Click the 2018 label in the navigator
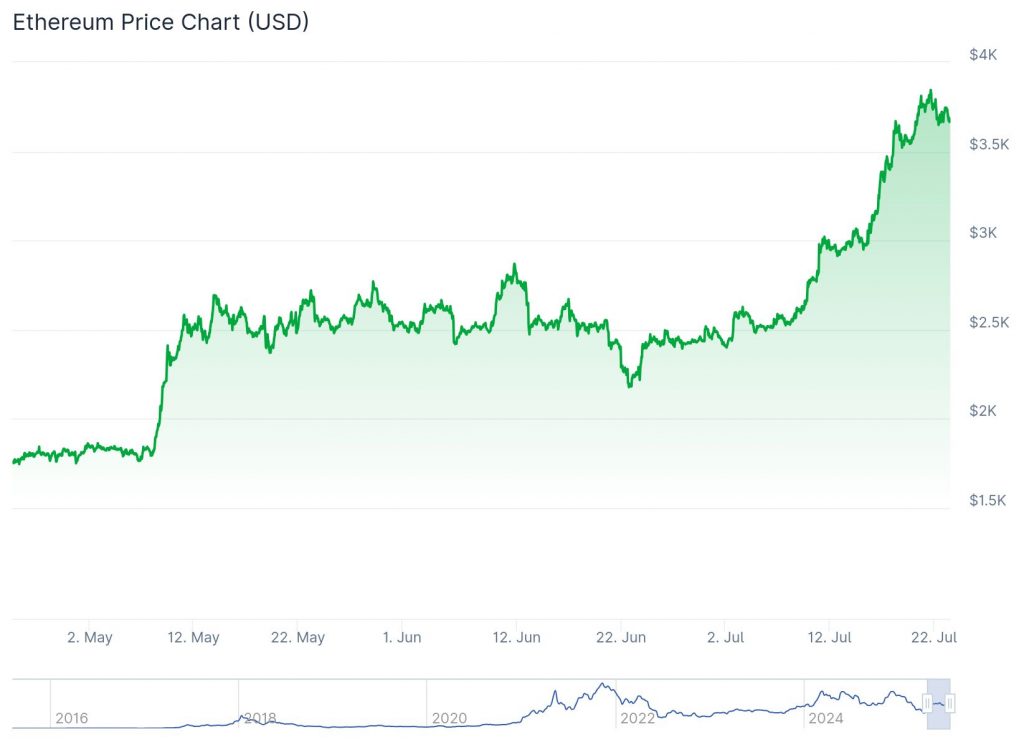This screenshot has width=1024, height=747. pos(260,718)
